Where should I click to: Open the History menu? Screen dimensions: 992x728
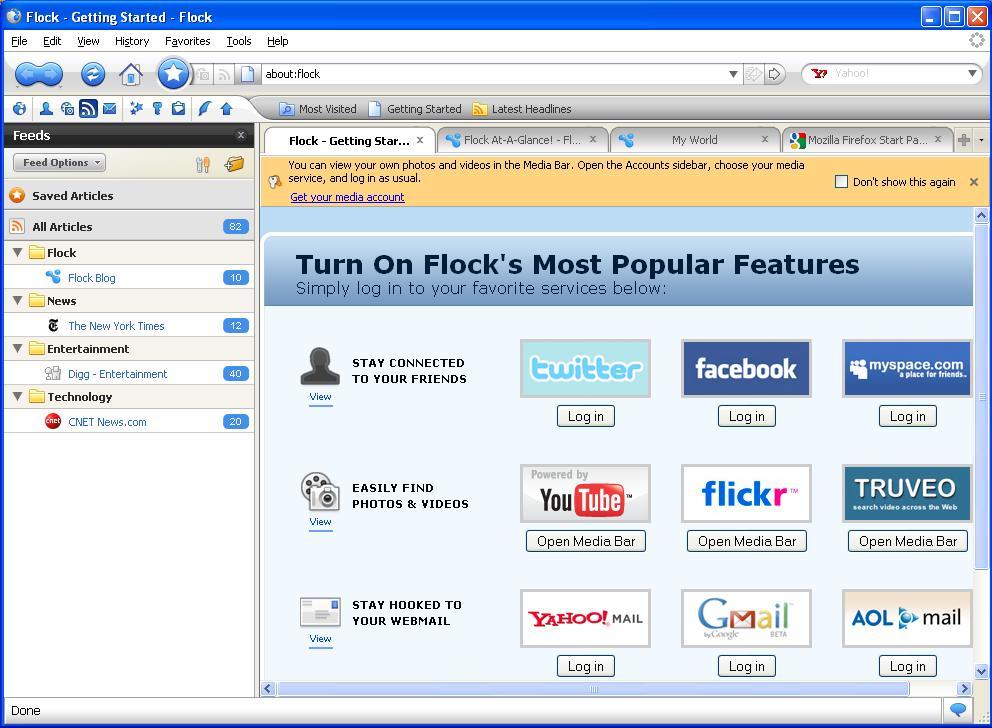coord(131,41)
